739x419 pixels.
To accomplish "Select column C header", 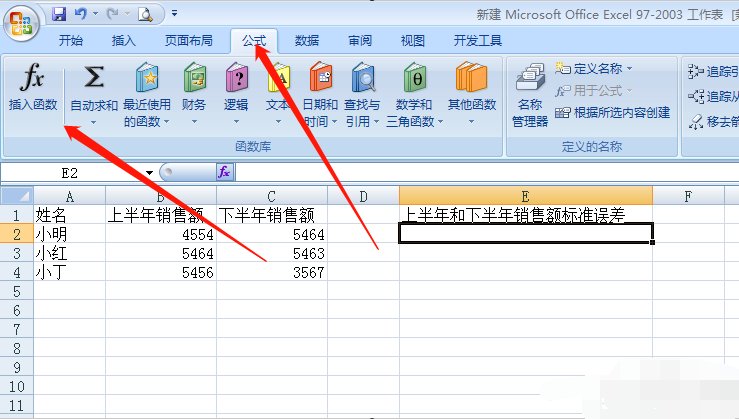I will (x=271, y=196).
